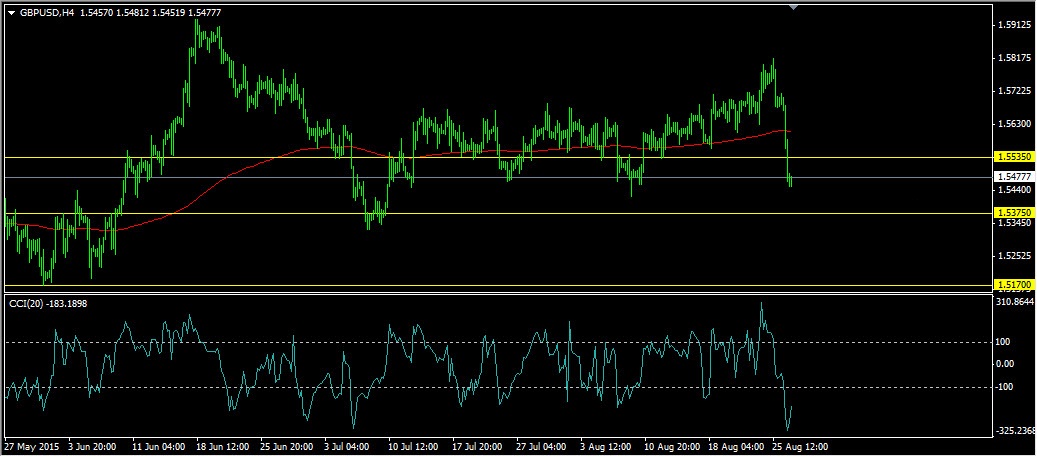The width and height of the screenshot is (1037, 457).
Task: Click the 25 Jun 20:00 time label
Action: pyautogui.click(x=287, y=446)
